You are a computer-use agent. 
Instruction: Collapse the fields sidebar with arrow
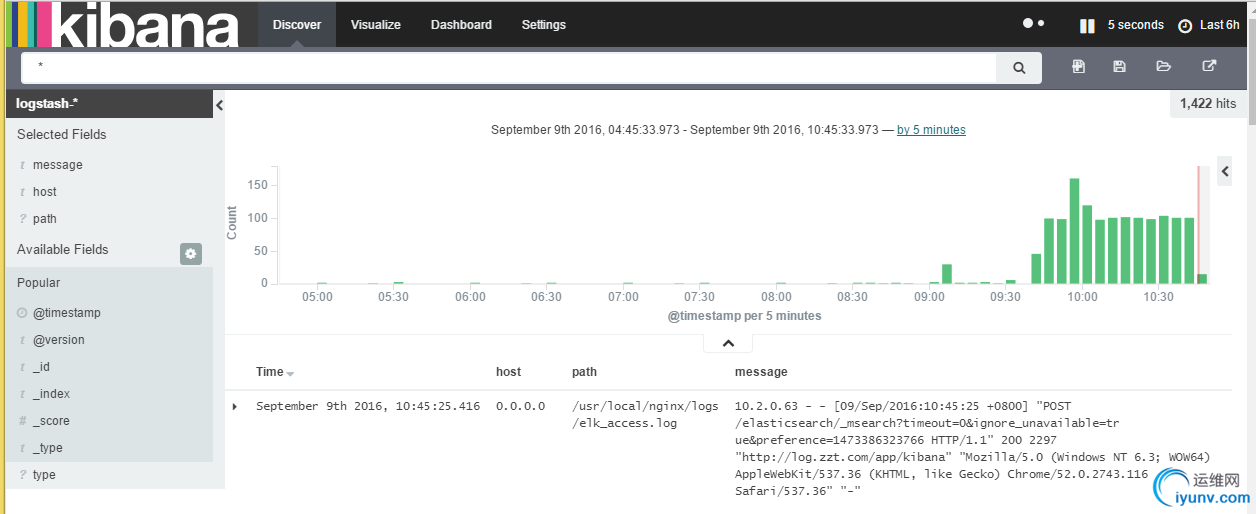(x=219, y=105)
